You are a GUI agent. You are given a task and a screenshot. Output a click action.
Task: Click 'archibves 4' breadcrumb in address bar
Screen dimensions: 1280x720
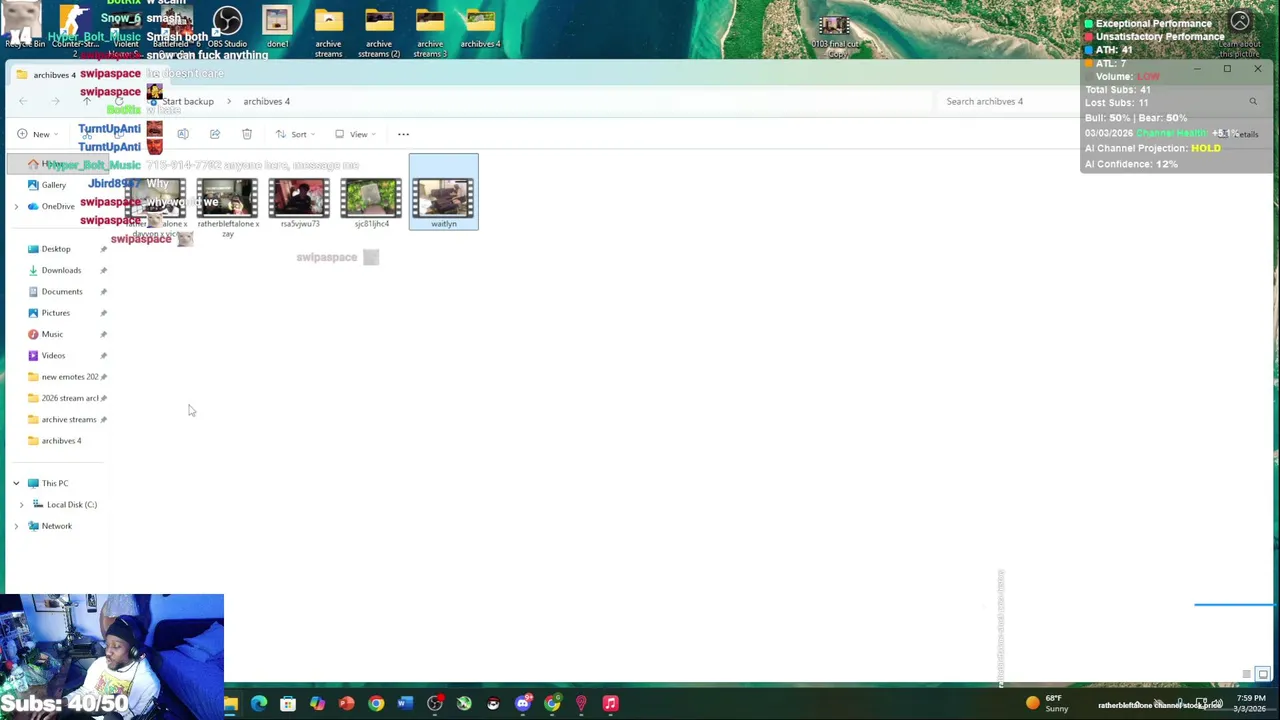(266, 101)
